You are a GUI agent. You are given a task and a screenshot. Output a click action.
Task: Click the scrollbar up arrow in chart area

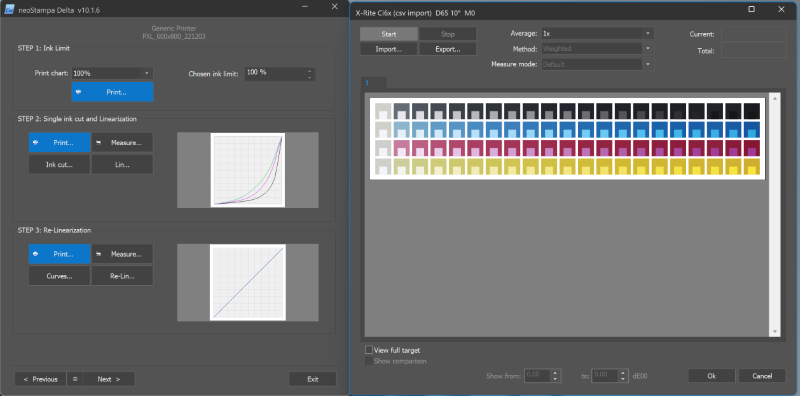click(x=774, y=98)
